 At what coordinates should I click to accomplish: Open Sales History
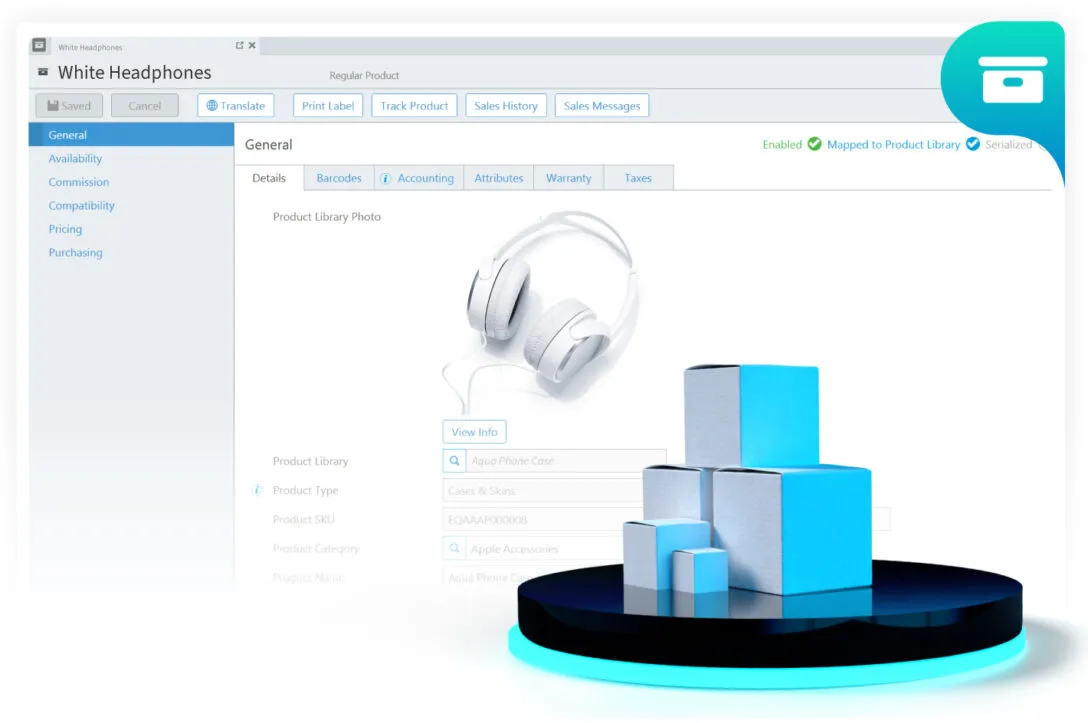pos(506,105)
